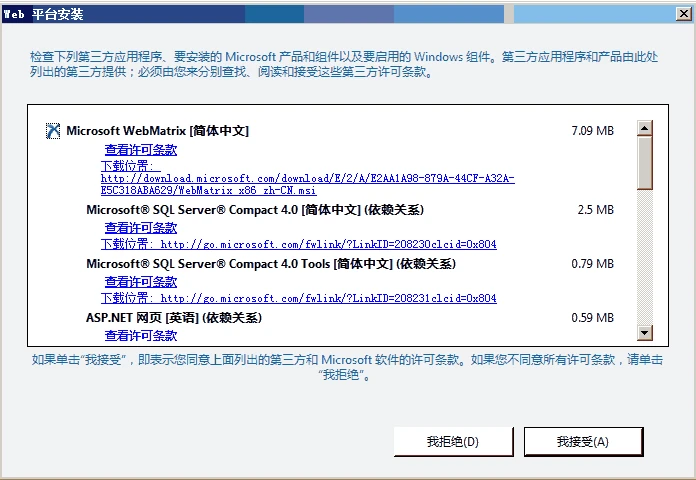Click the Microsoft WebMatrix product icon
Viewport: 696px width, 480px height.
(x=53, y=131)
